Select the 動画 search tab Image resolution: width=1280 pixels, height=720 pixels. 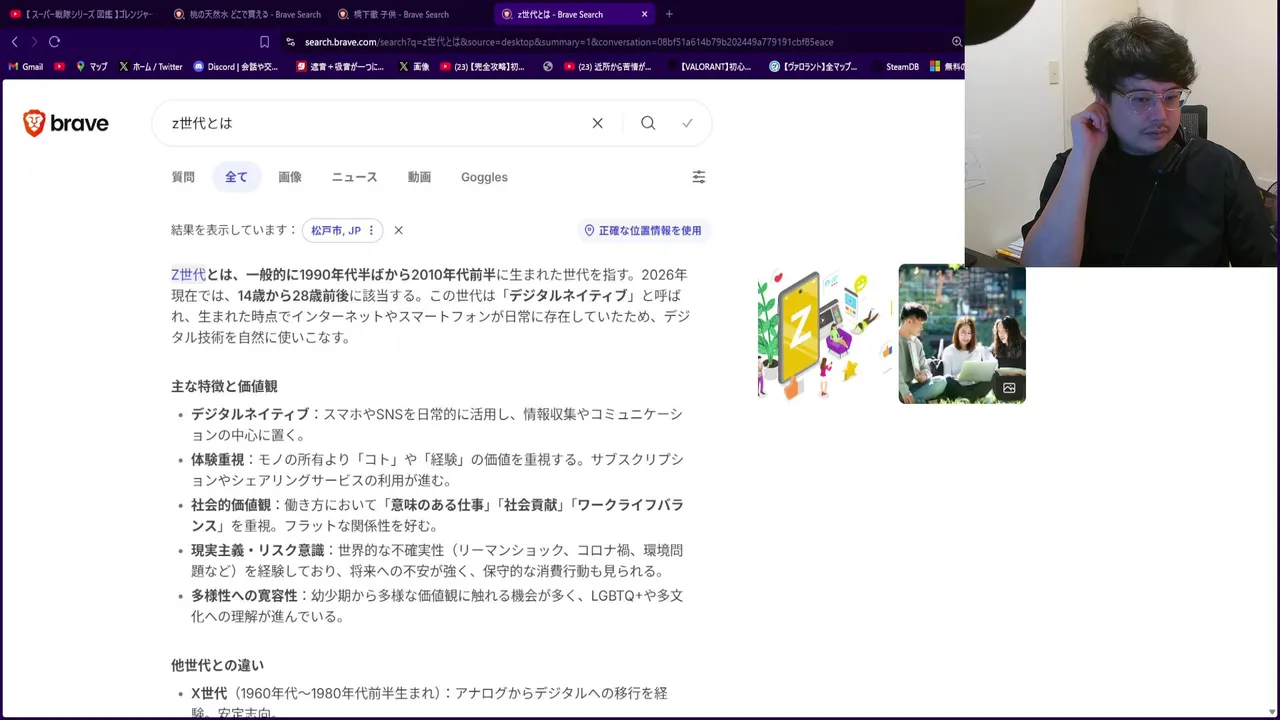419,177
